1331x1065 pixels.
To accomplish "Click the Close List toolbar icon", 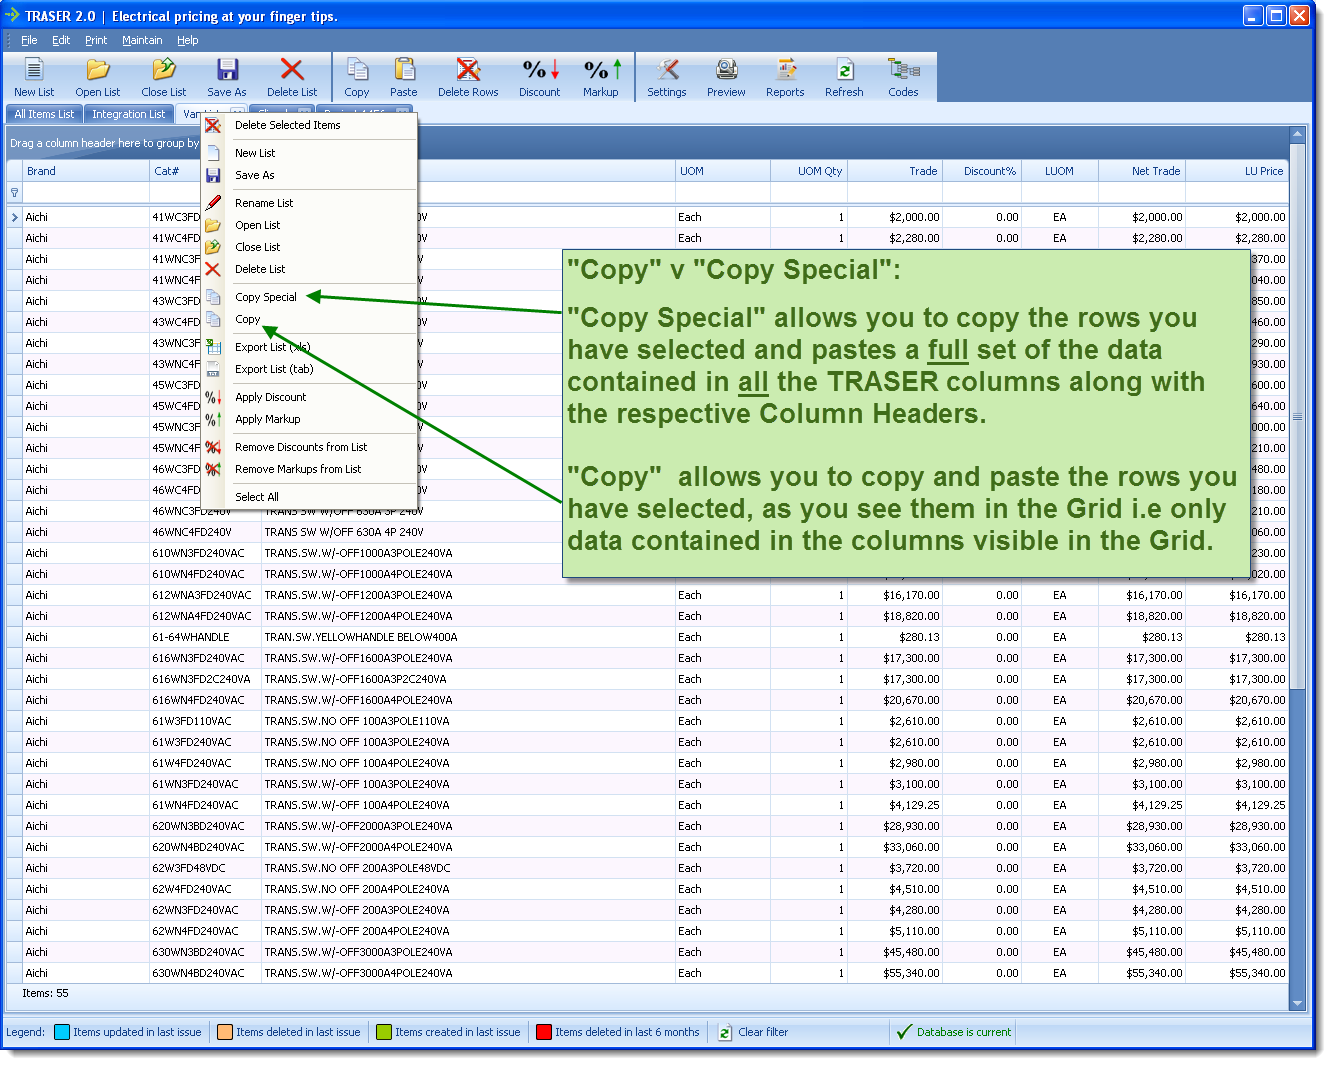I will pos(163,69).
